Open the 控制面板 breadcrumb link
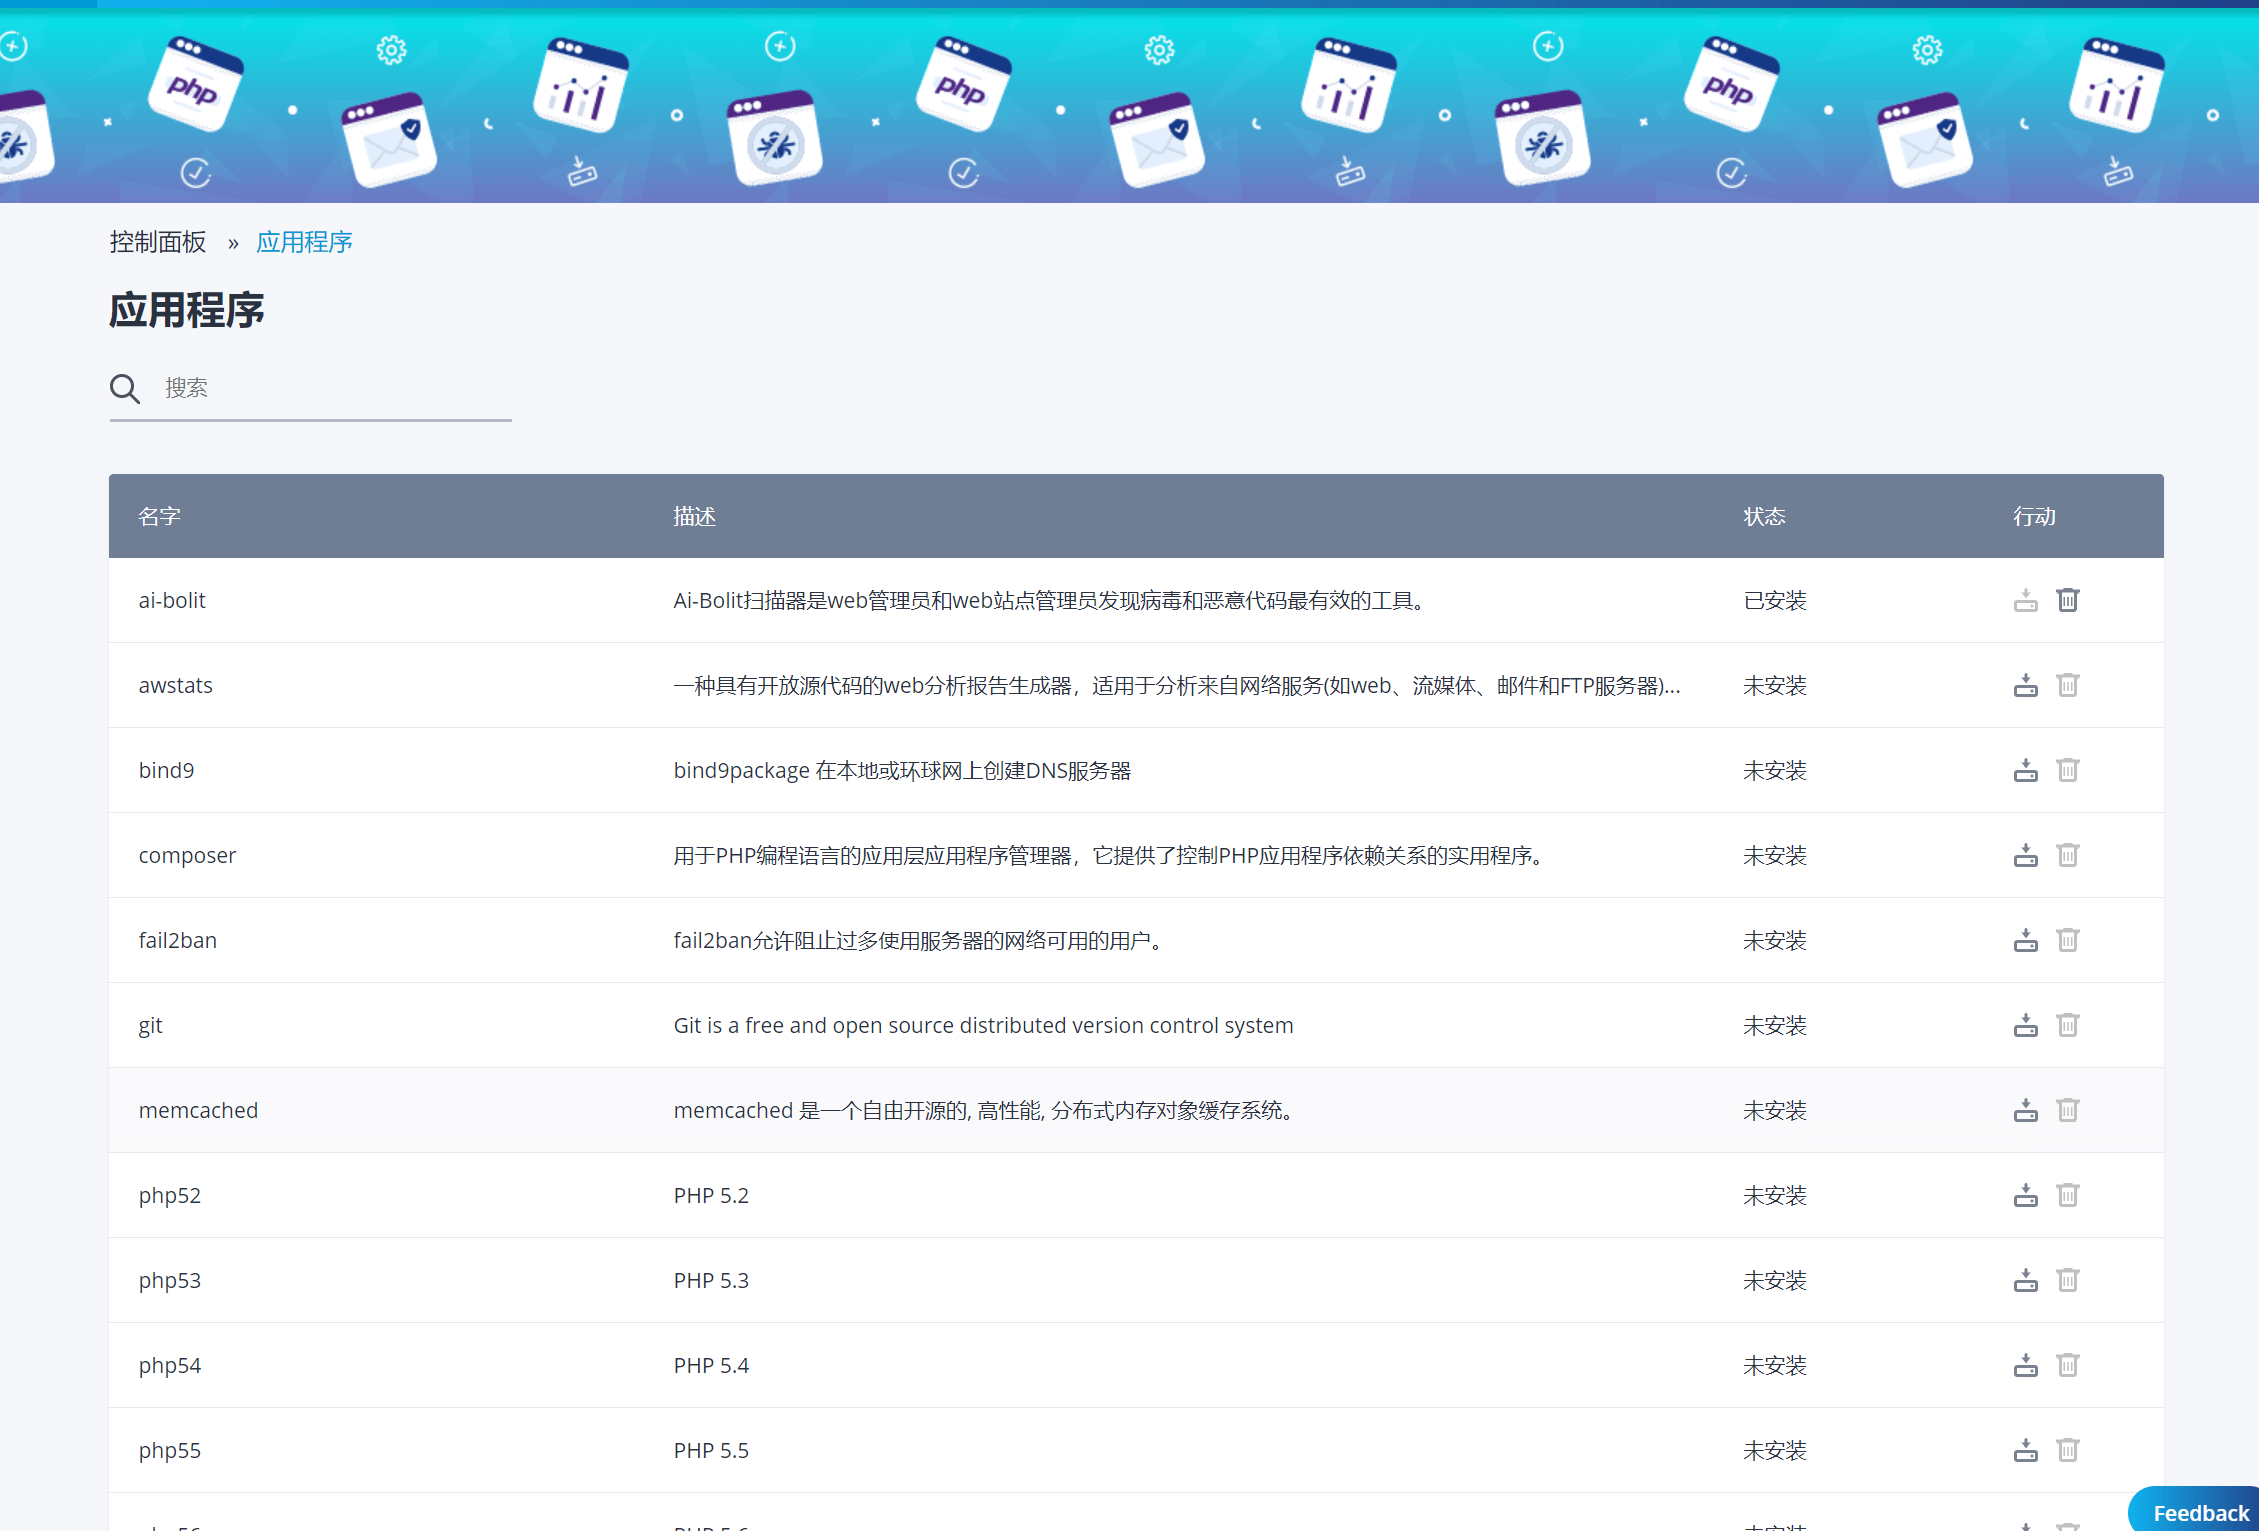The height and width of the screenshot is (1531, 2259). [x=158, y=242]
